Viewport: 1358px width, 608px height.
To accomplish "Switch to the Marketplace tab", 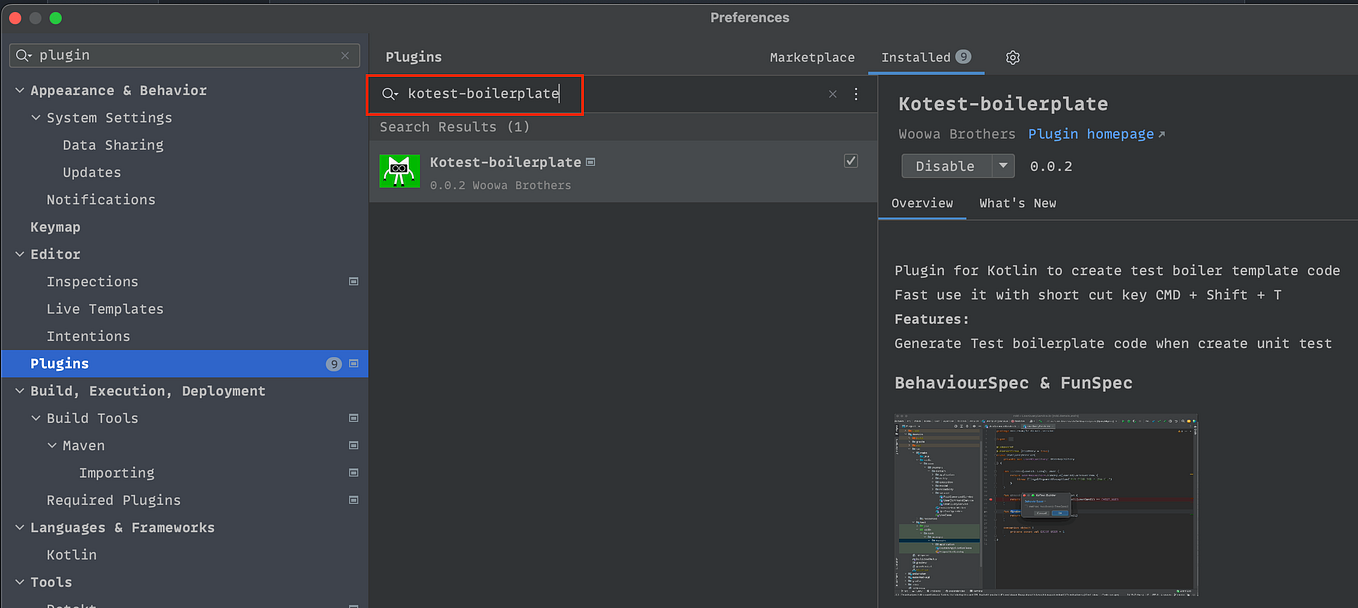I will 811,57.
